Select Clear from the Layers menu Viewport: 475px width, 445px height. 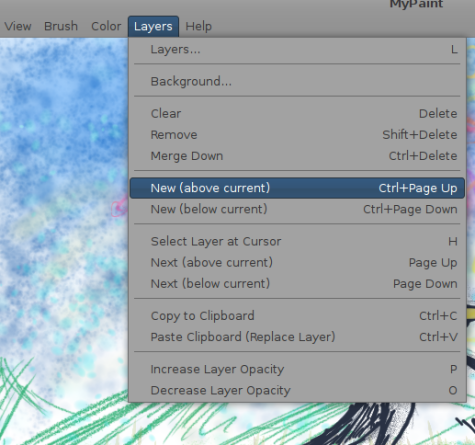point(297,114)
